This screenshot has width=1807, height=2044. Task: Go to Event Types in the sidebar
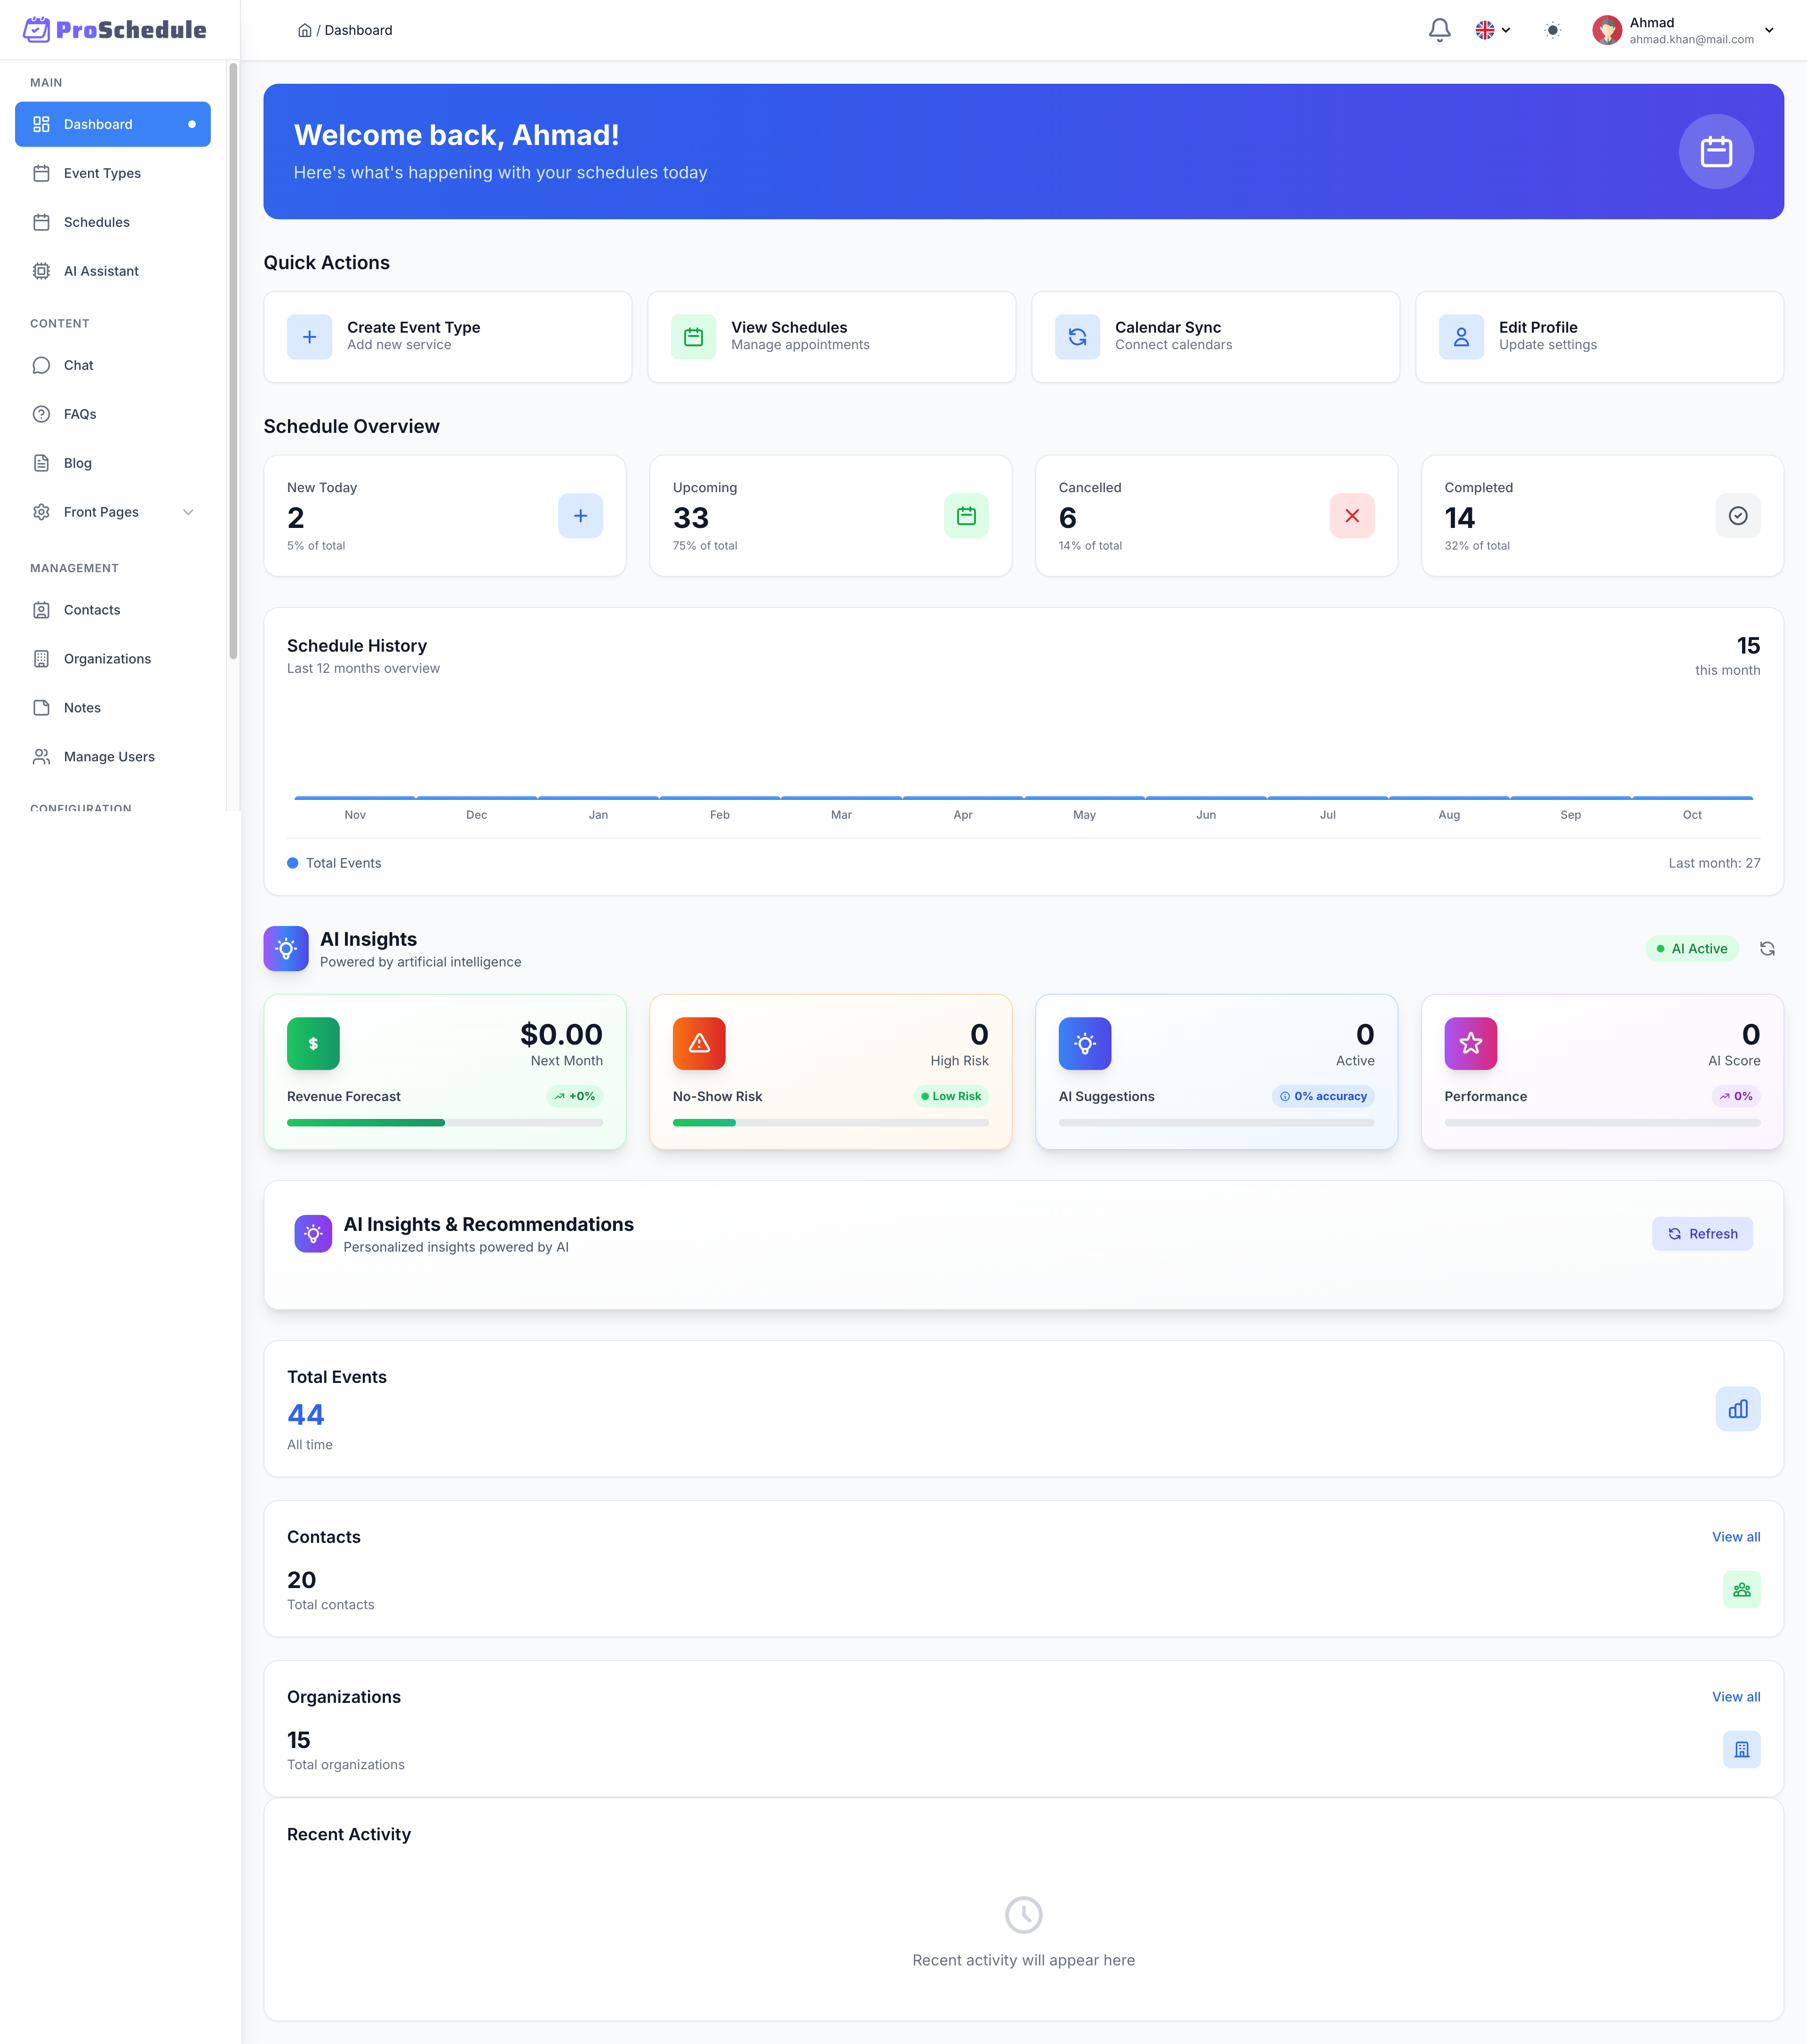(102, 173)
